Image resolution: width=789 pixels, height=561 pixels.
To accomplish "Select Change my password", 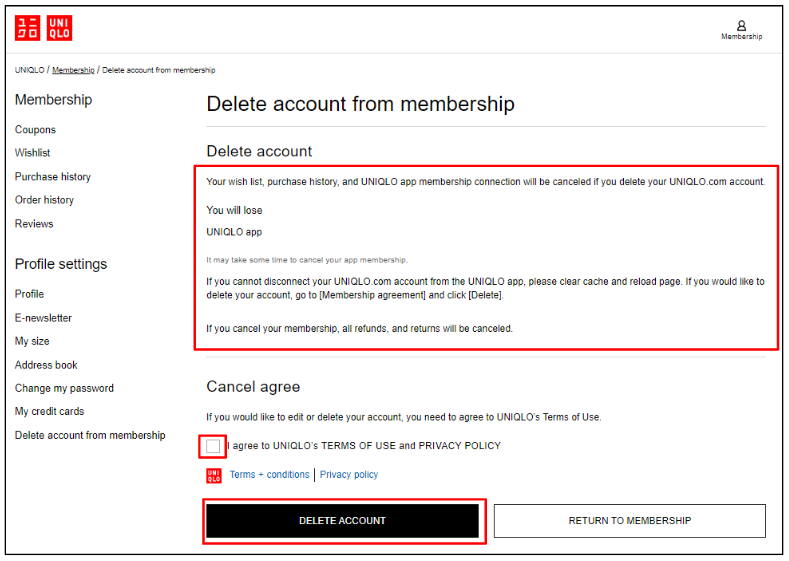I will pyautogui.click(x=64, y=388).
